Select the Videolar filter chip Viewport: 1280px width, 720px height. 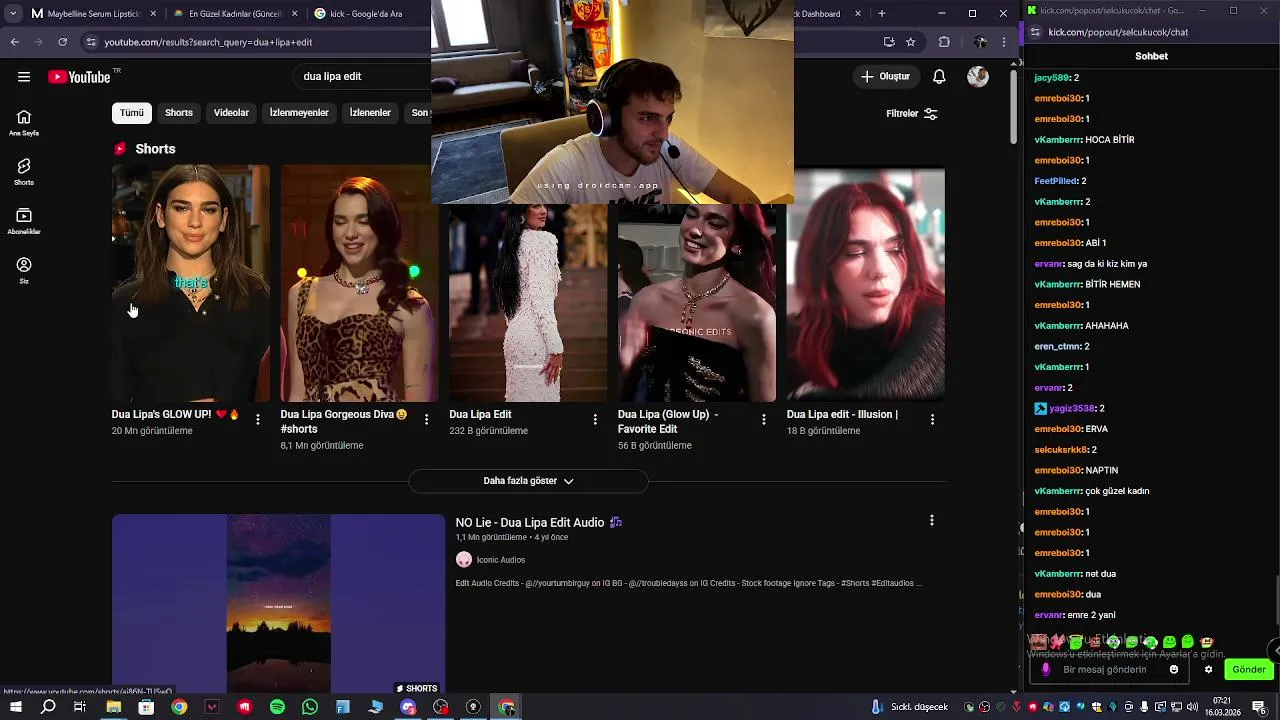point(231,113)
